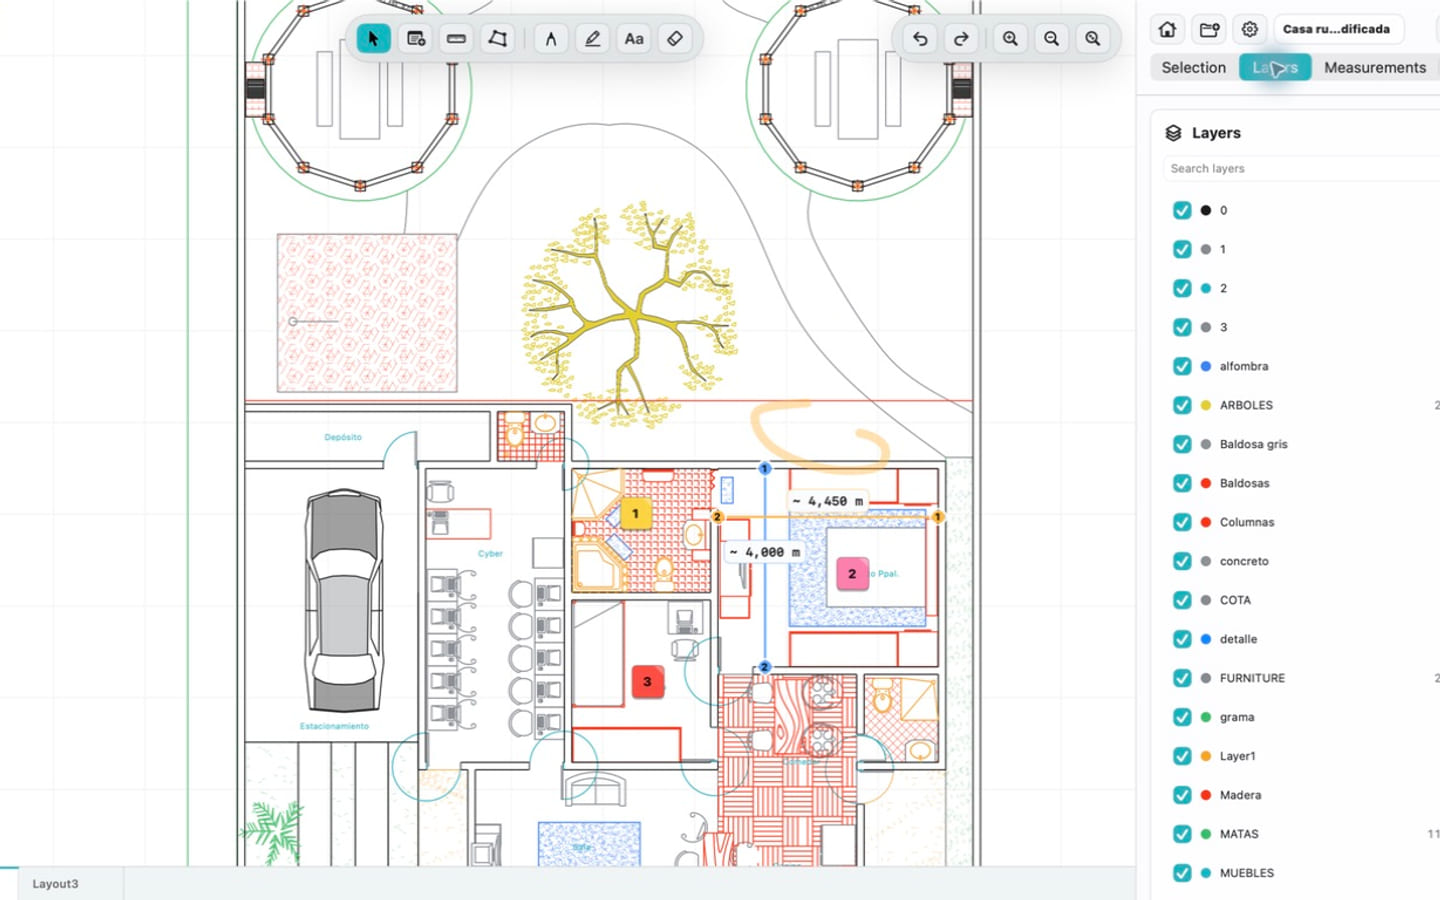The width and height of the screenshot is (1440, 900).
Task: Hide the alfombra layer
Action: click(1182, 366)
